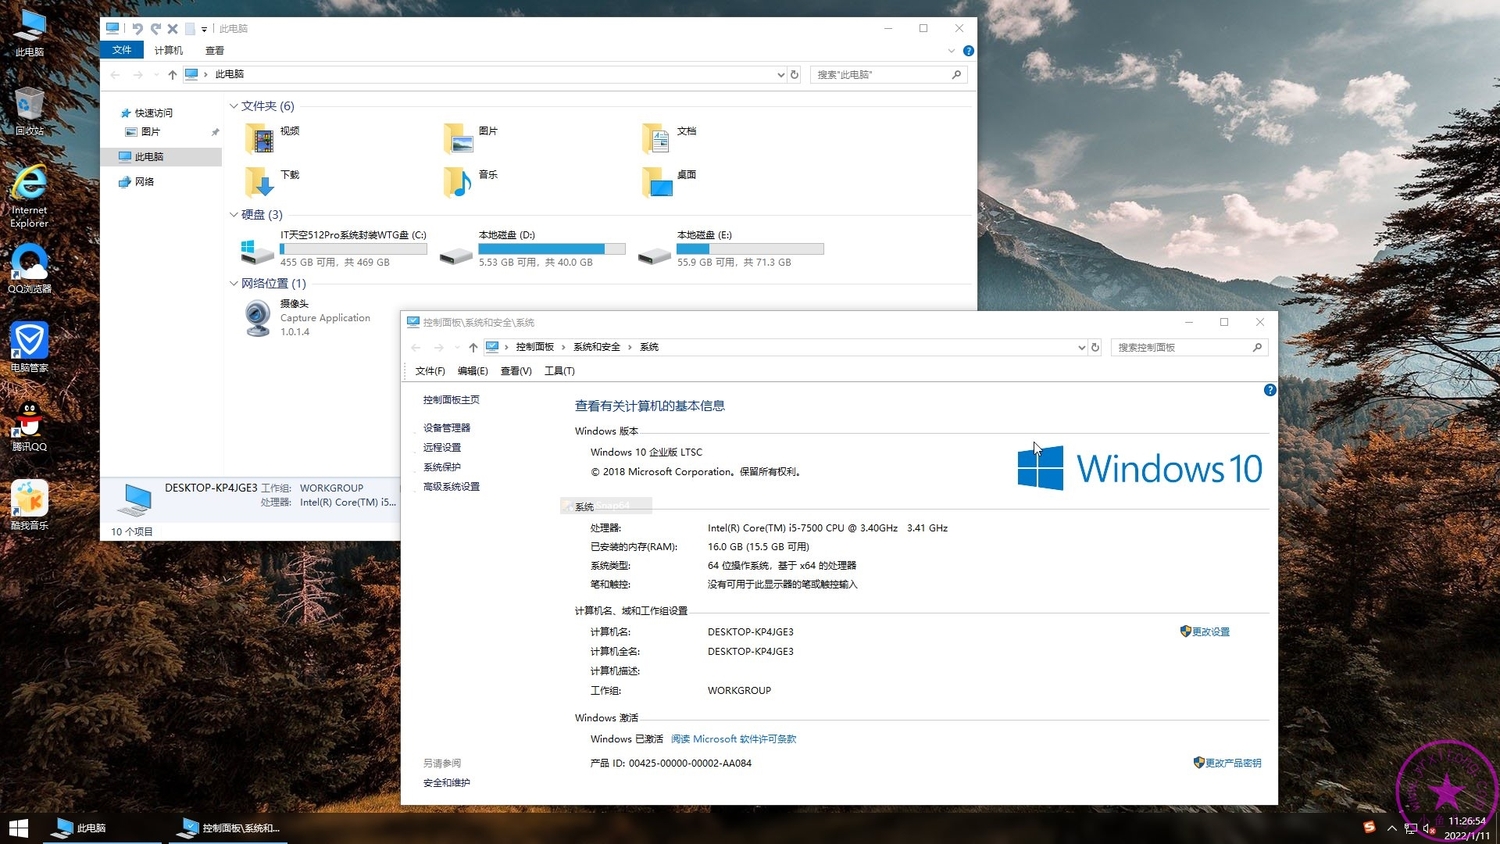Launch 腾讯QQ desktop shortcut
Viewport: 1500px width, 844px height.
(29, 426)
